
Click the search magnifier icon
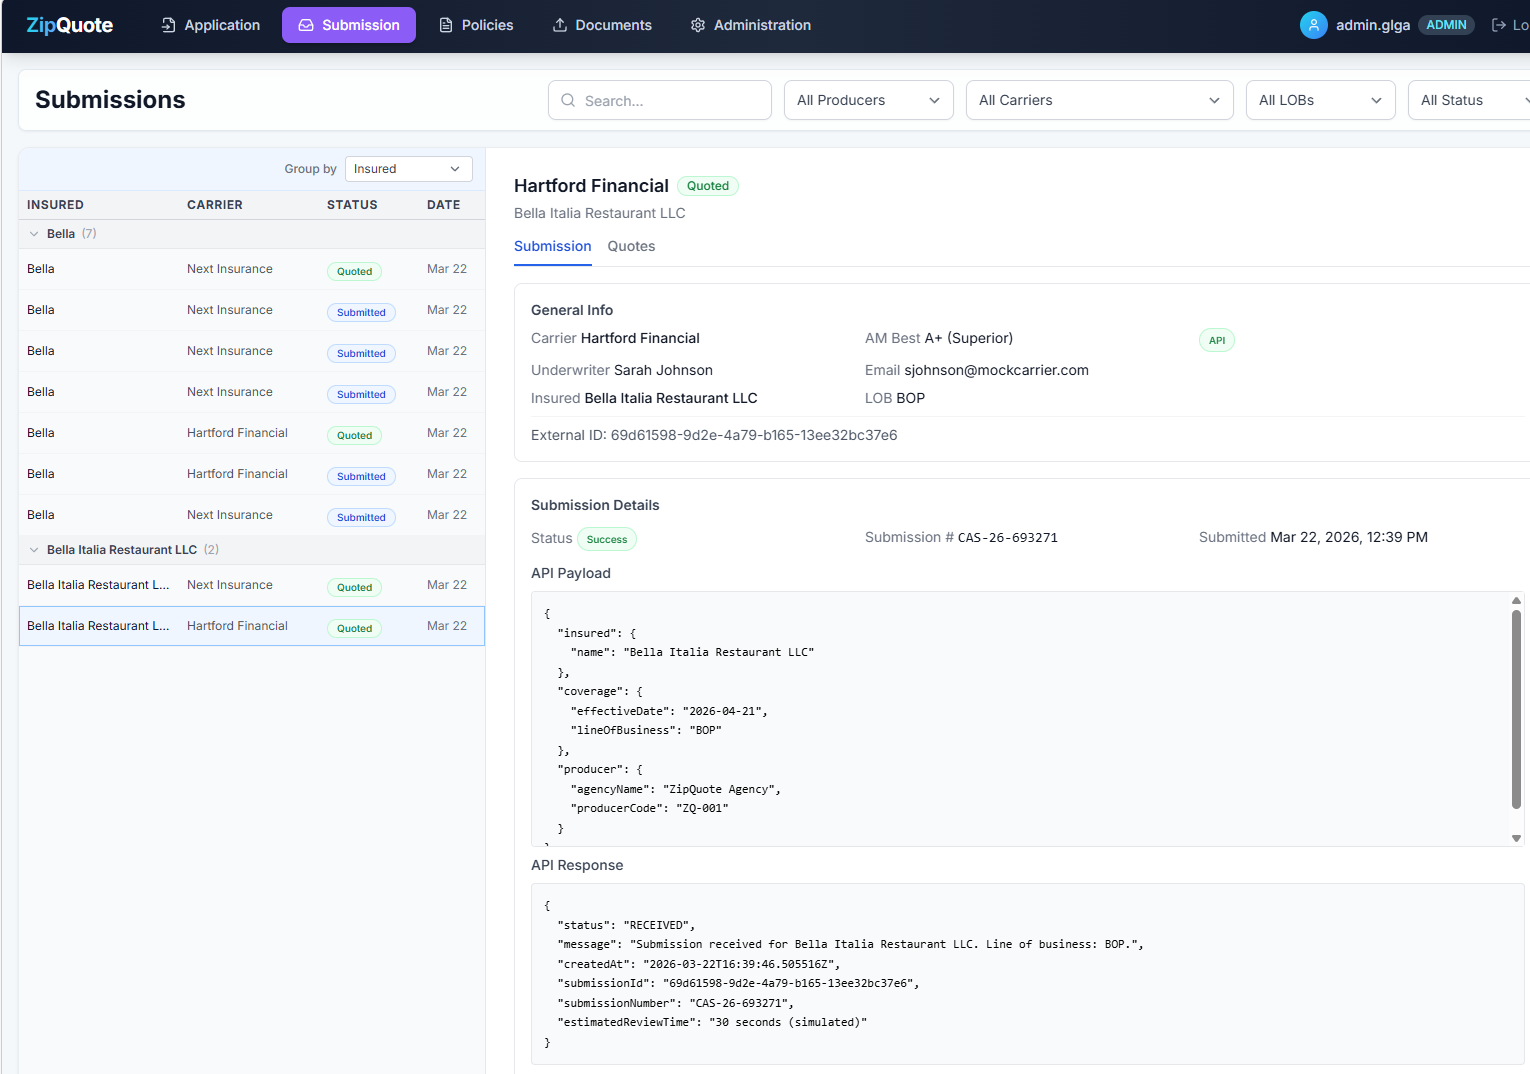click(567, 100)
